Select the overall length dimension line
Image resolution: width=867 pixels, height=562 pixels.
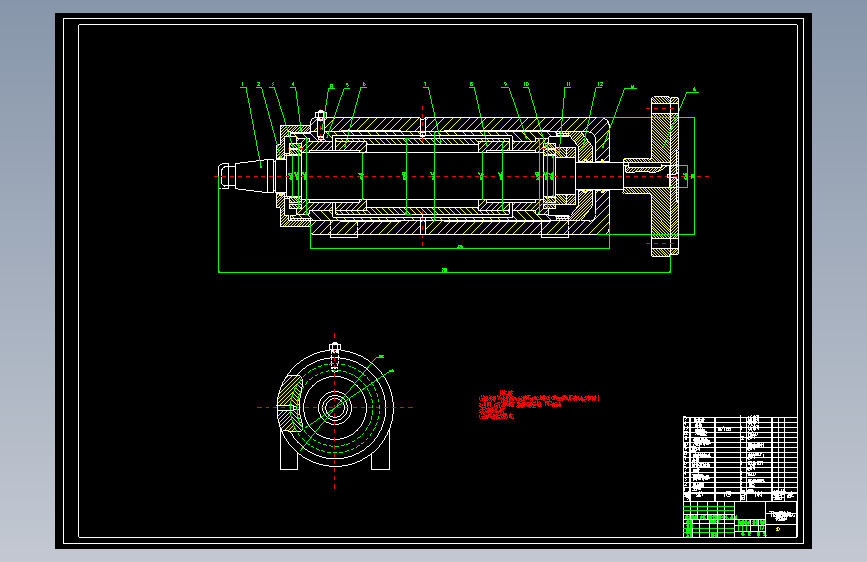click(x=444, y=272)
